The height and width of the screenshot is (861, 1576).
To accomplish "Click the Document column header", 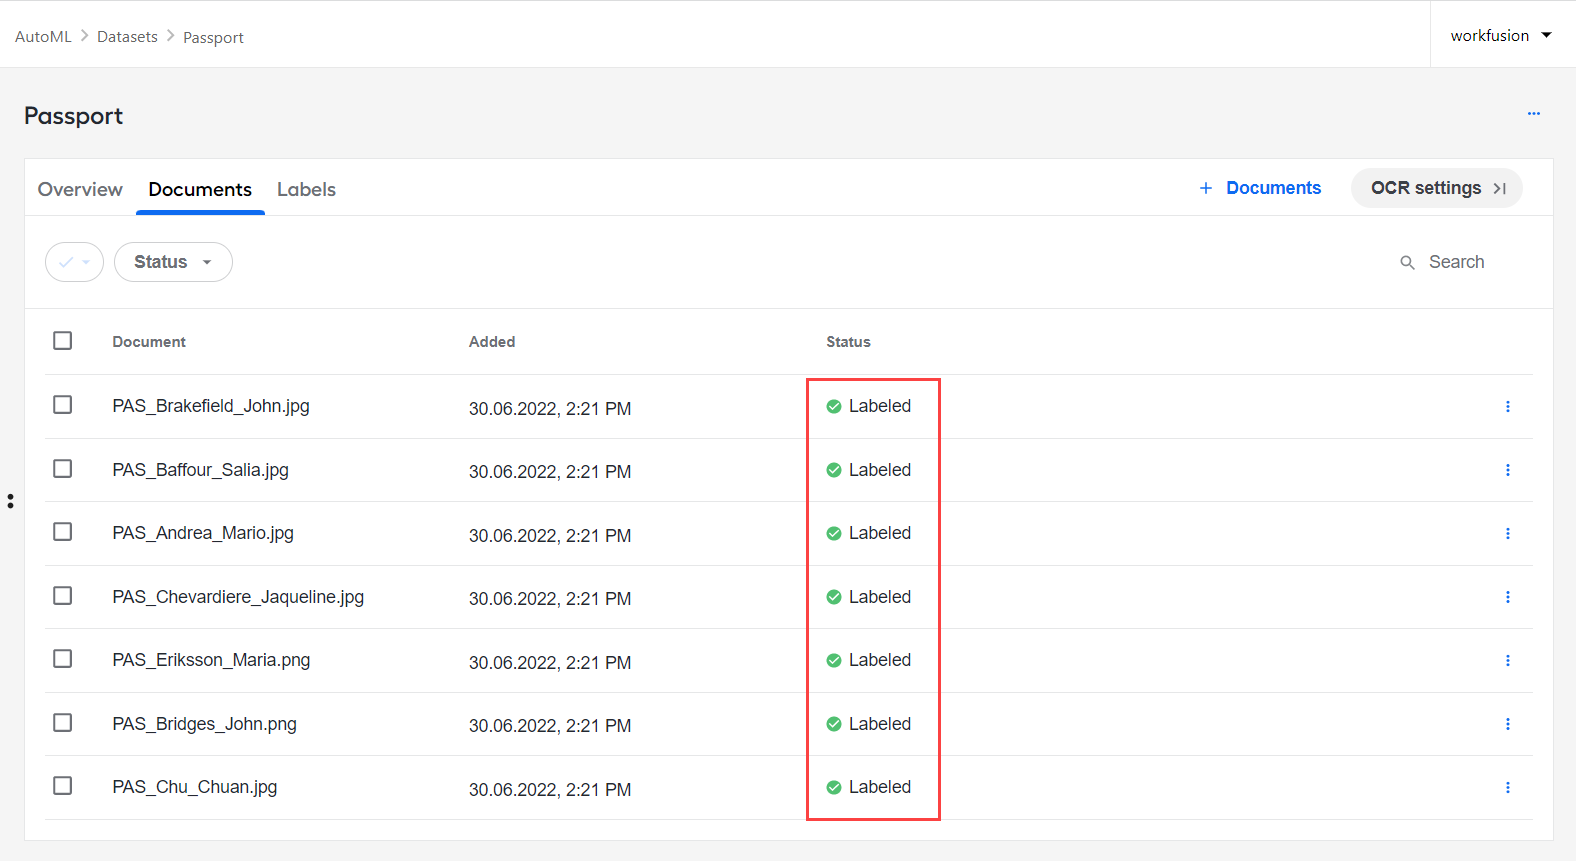I will coord(149,342).
